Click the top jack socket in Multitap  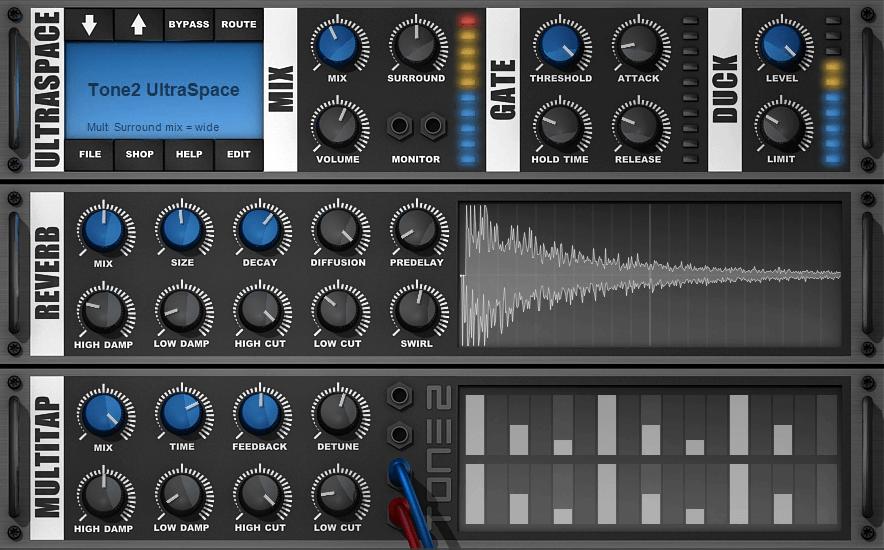(400, 397)
